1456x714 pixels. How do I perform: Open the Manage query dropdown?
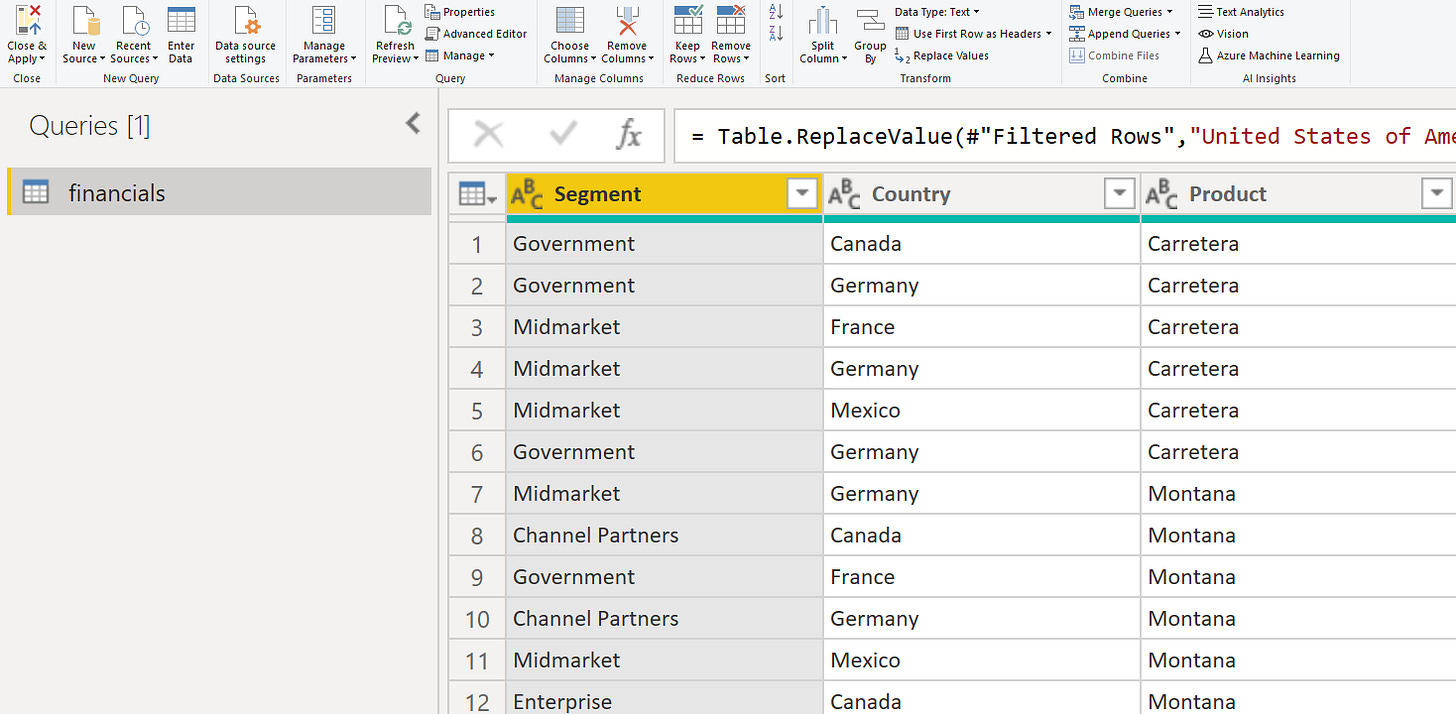pos(460,56)
